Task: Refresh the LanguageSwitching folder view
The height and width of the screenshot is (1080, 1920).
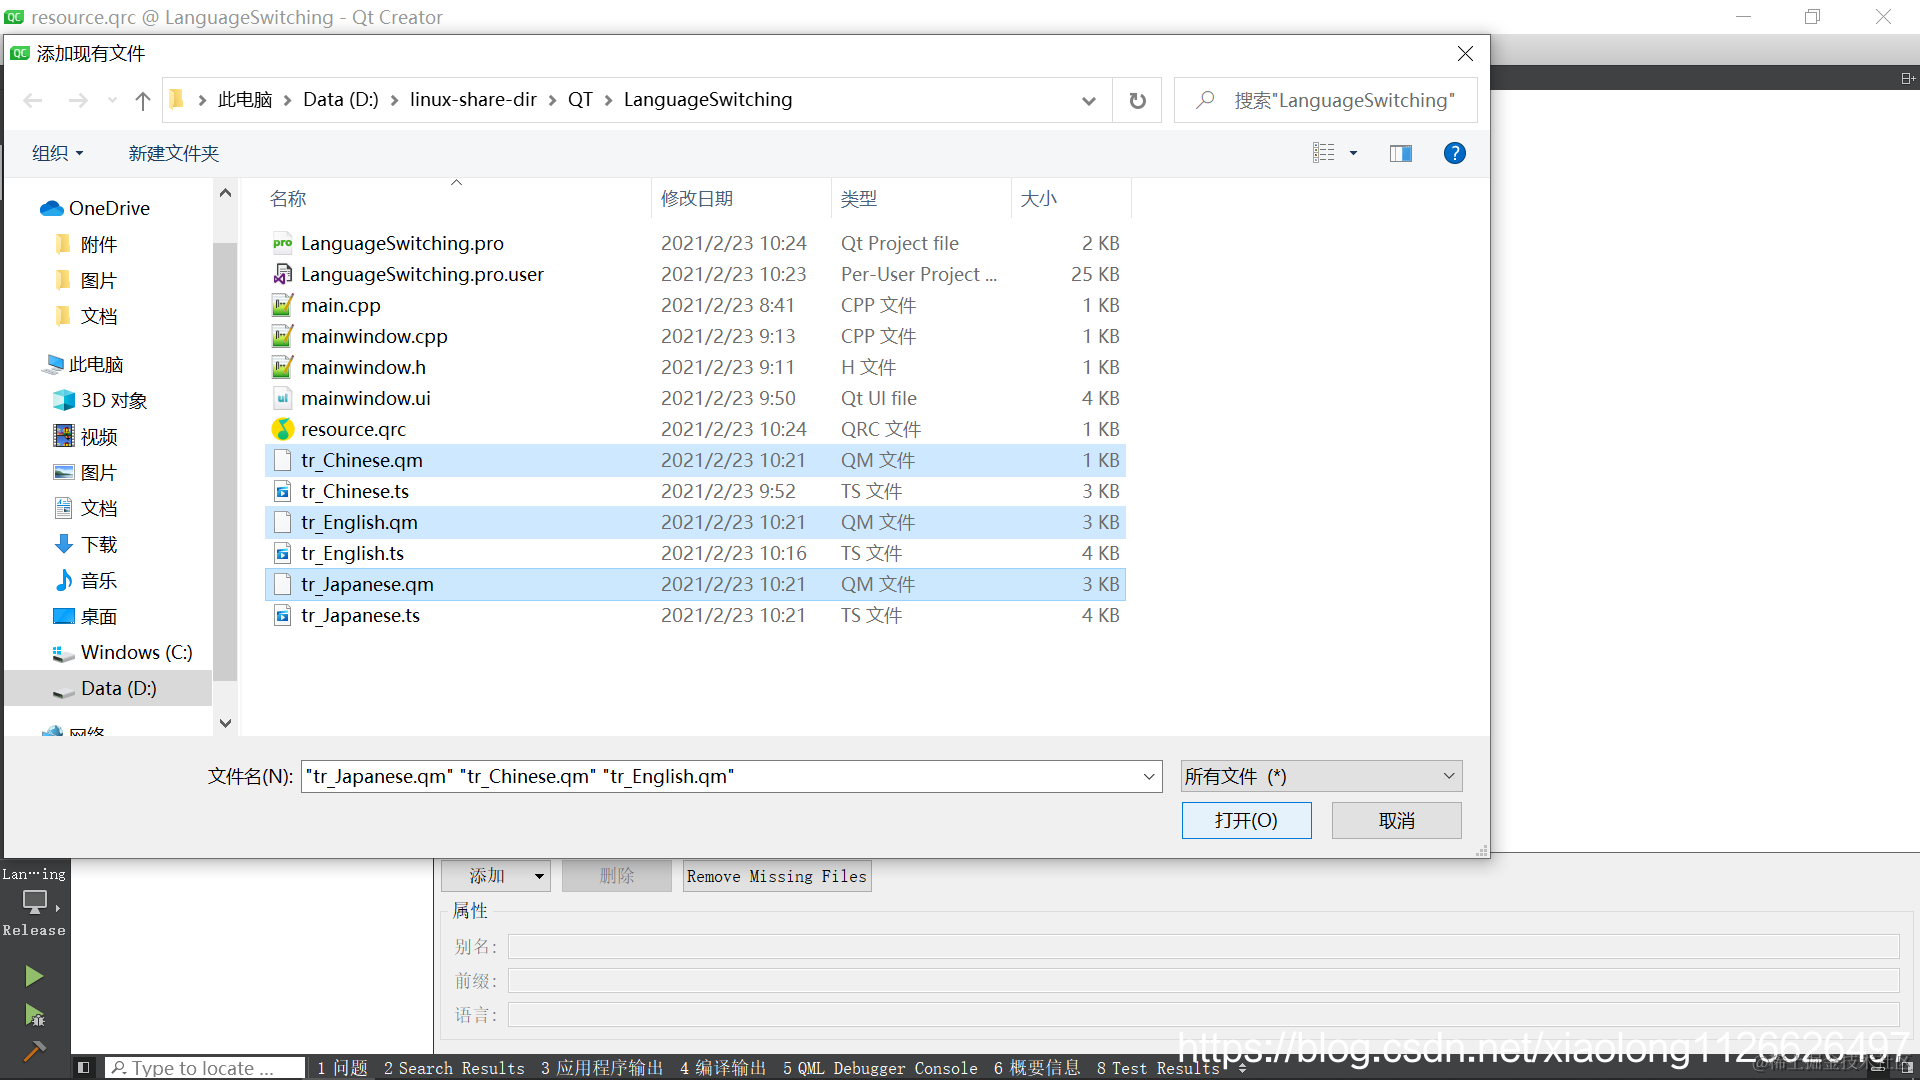Action: tap(1138, 100)
